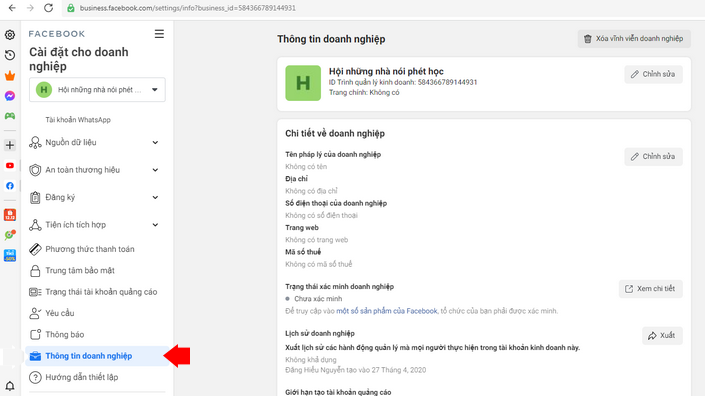Open Messenger icon in browser sidebar
The image size is (705, 396).
click(10, 96)
